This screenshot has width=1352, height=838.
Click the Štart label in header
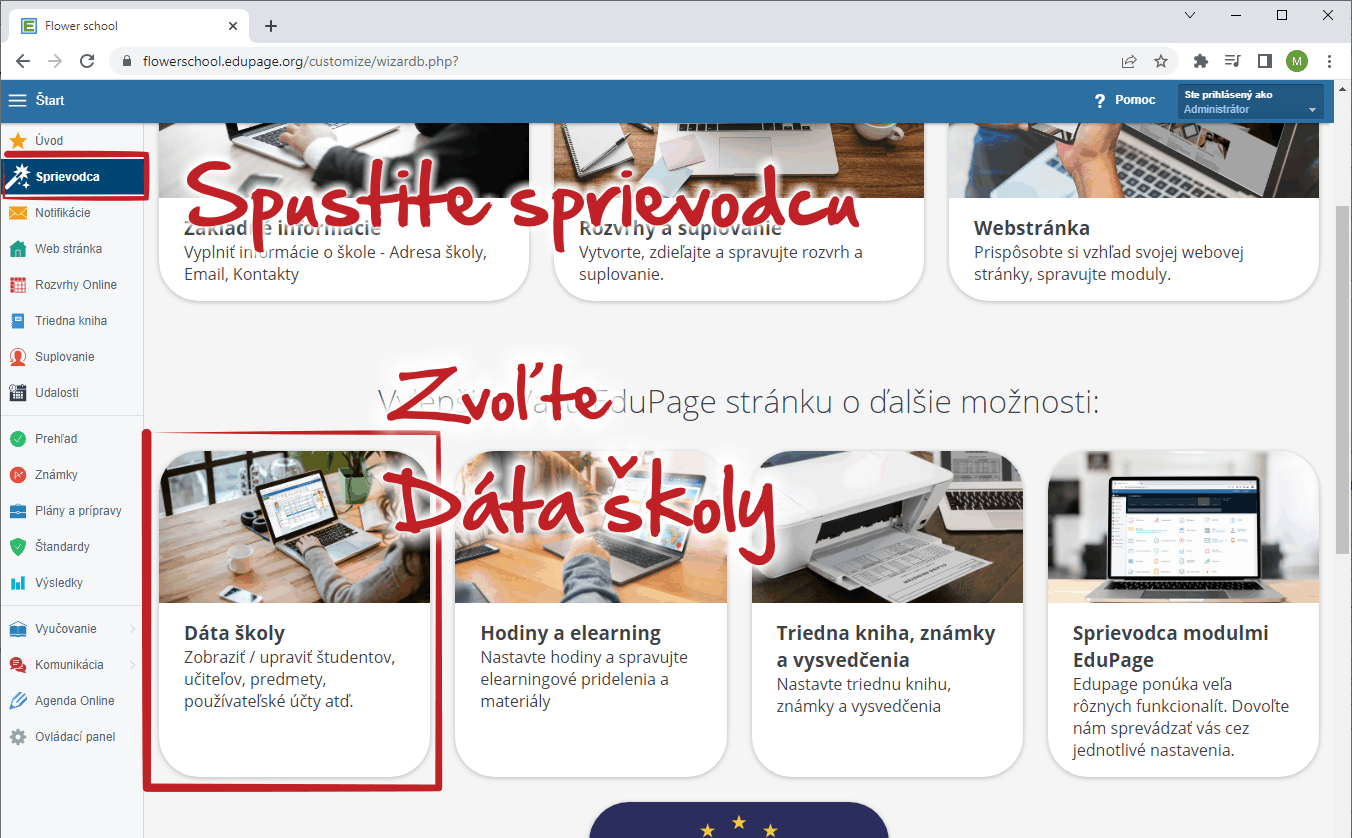click(x=50, y=100)
